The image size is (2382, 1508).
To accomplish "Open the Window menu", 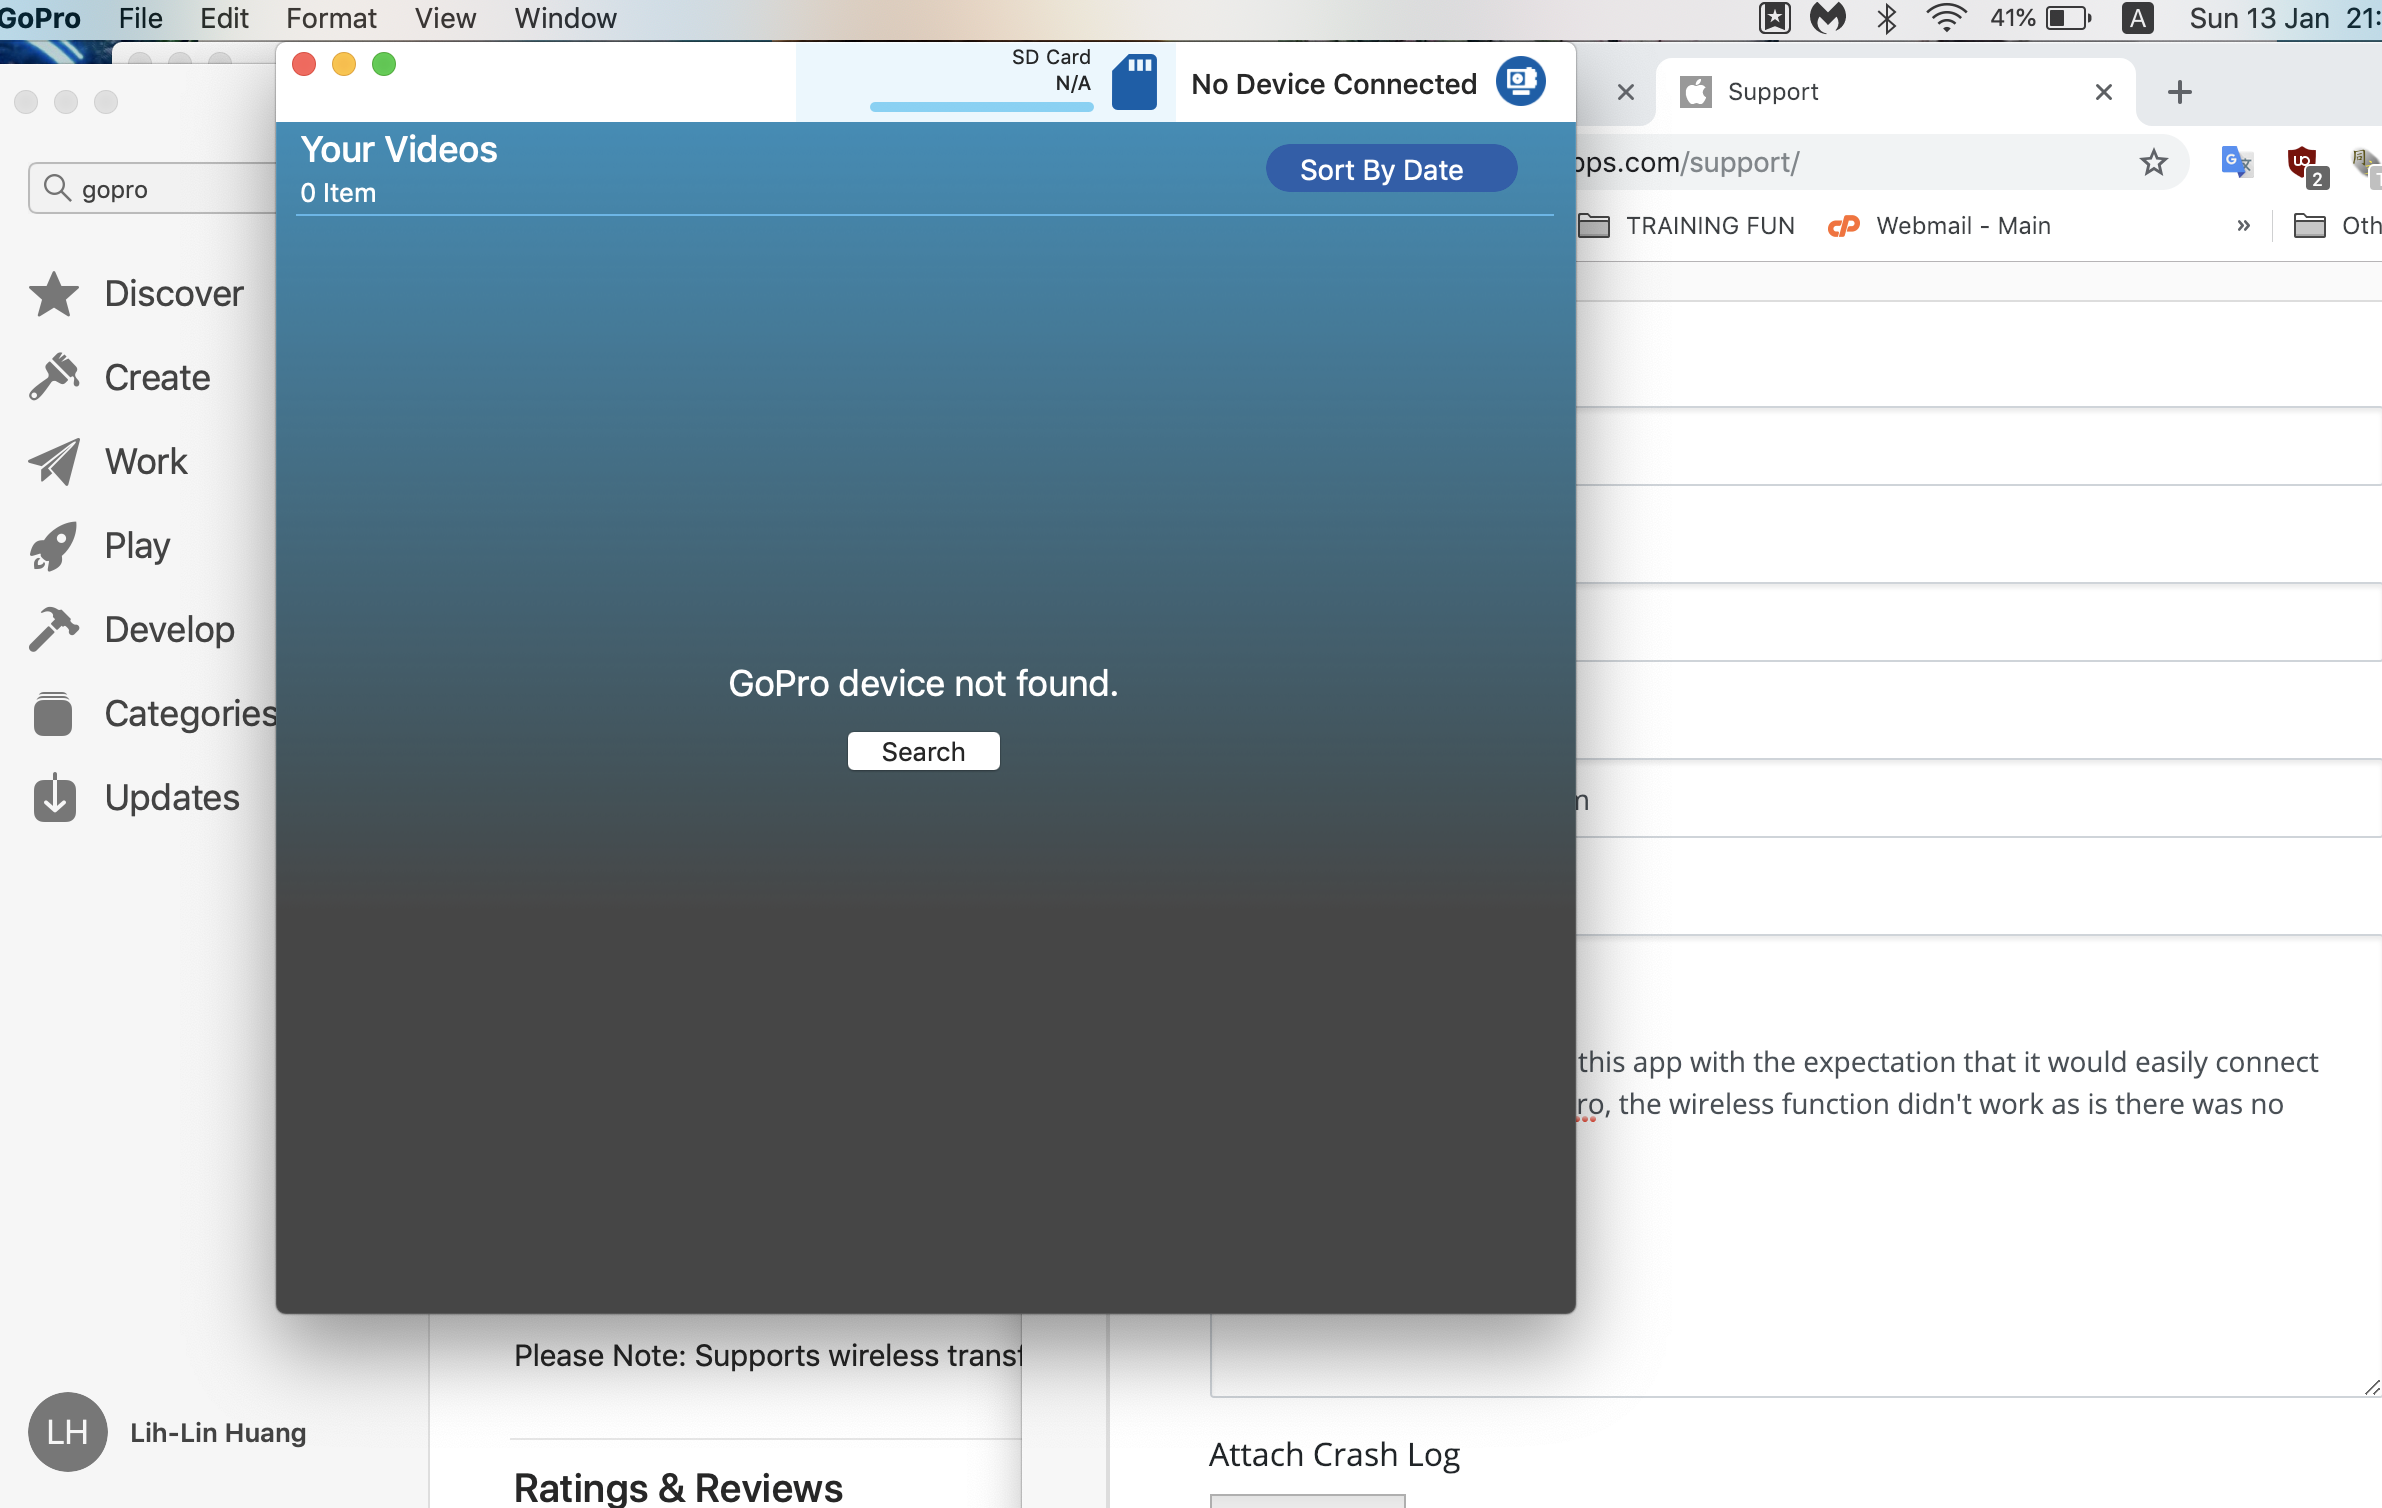I will coord(565,18).
